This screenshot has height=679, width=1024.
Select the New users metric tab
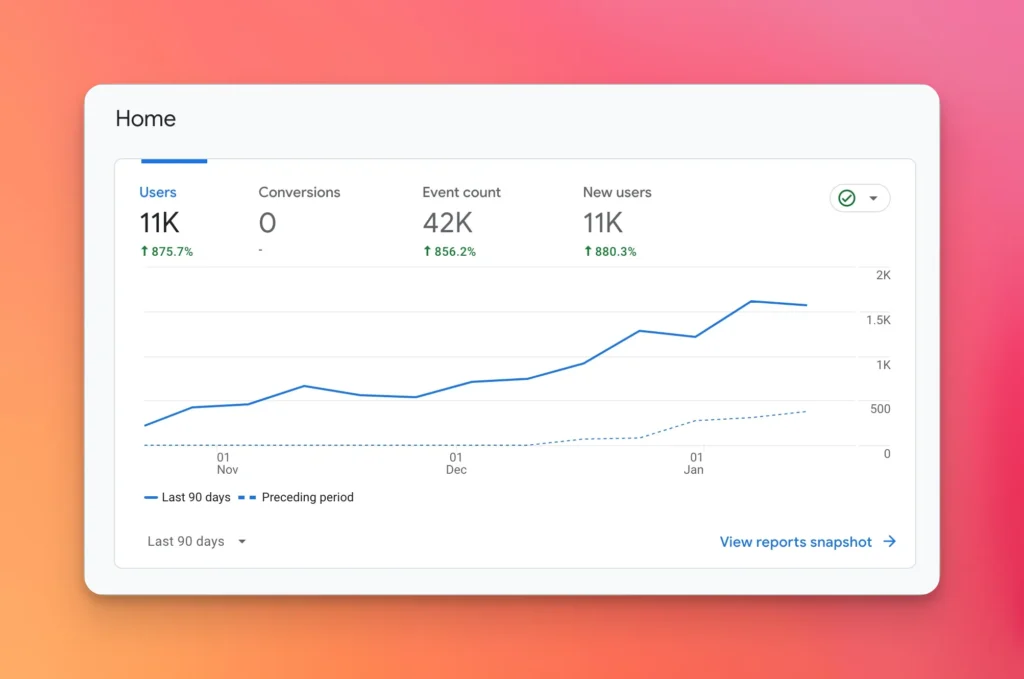point(617,192)
